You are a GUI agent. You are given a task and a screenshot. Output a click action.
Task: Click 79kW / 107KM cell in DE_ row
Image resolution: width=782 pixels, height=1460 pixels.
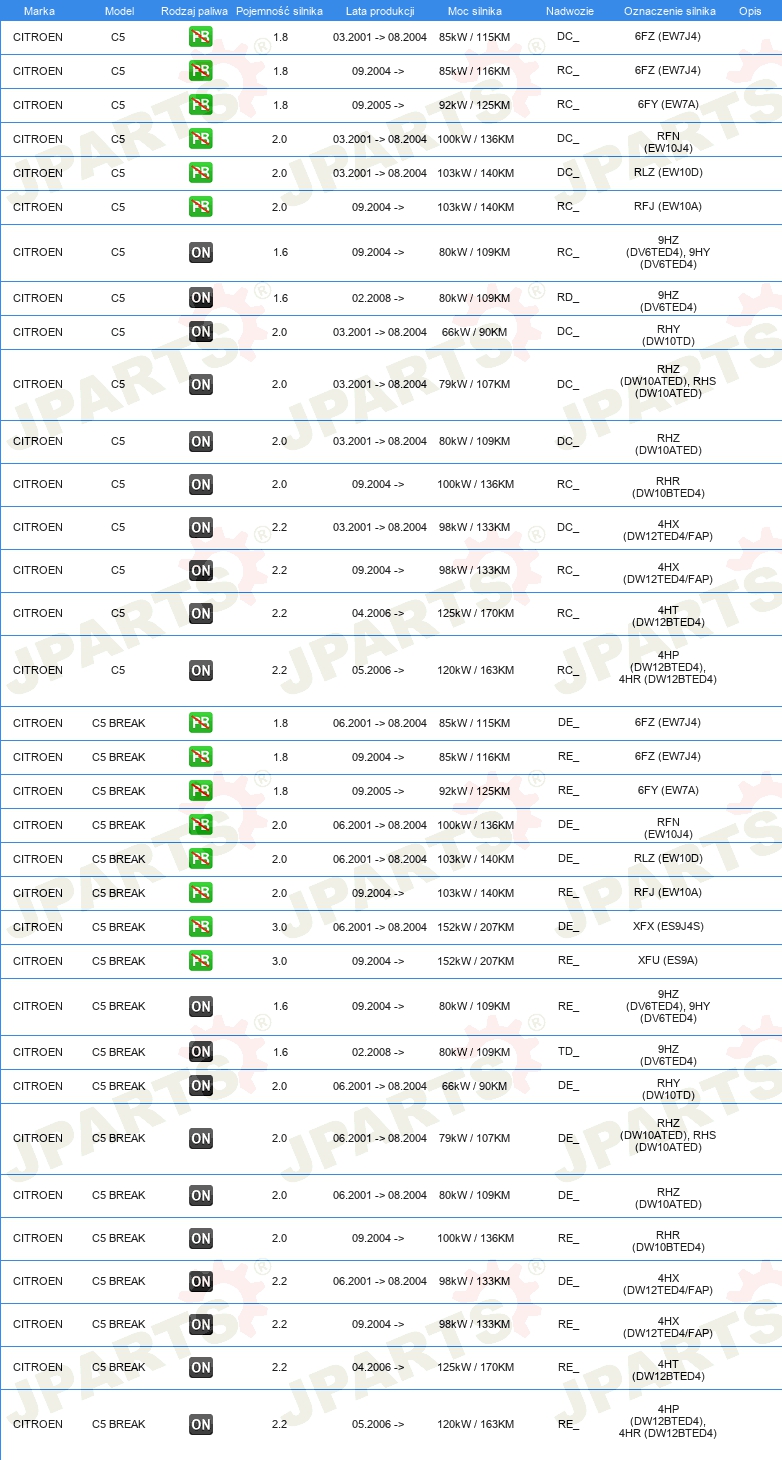pyautogui.click(x=476, y=1138)
